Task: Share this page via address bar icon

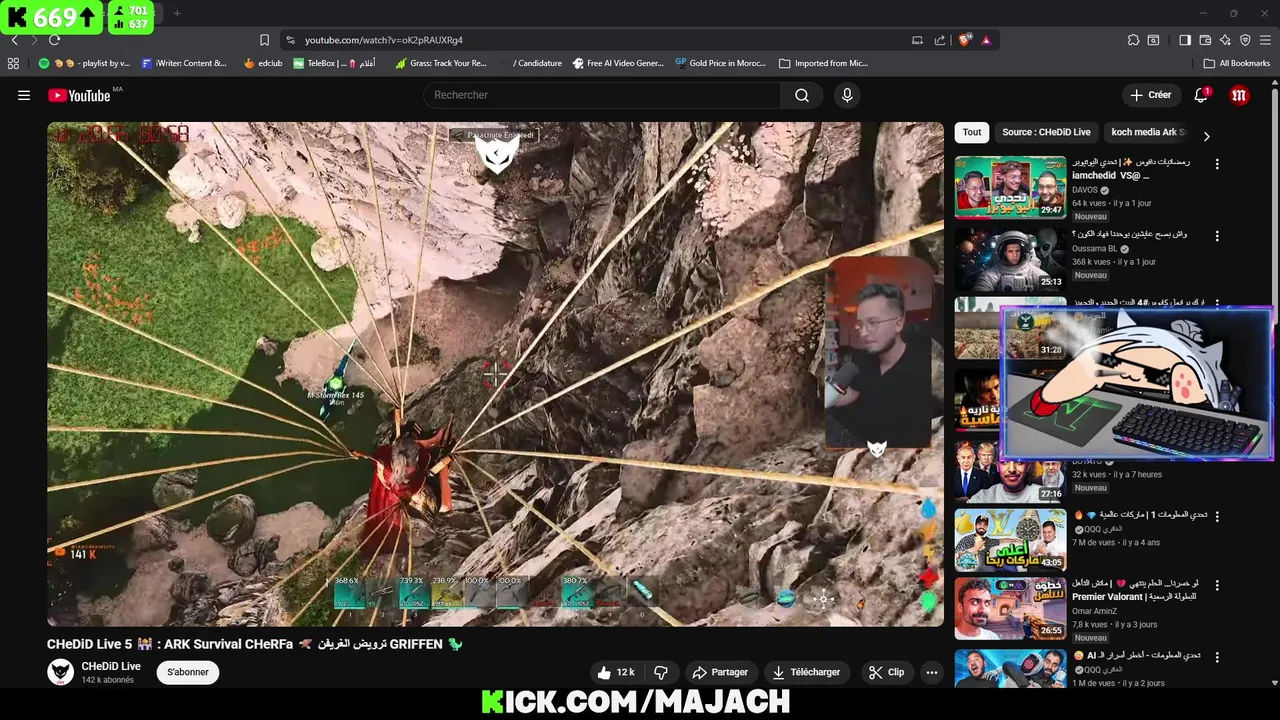Action: [x=940, y=40]
